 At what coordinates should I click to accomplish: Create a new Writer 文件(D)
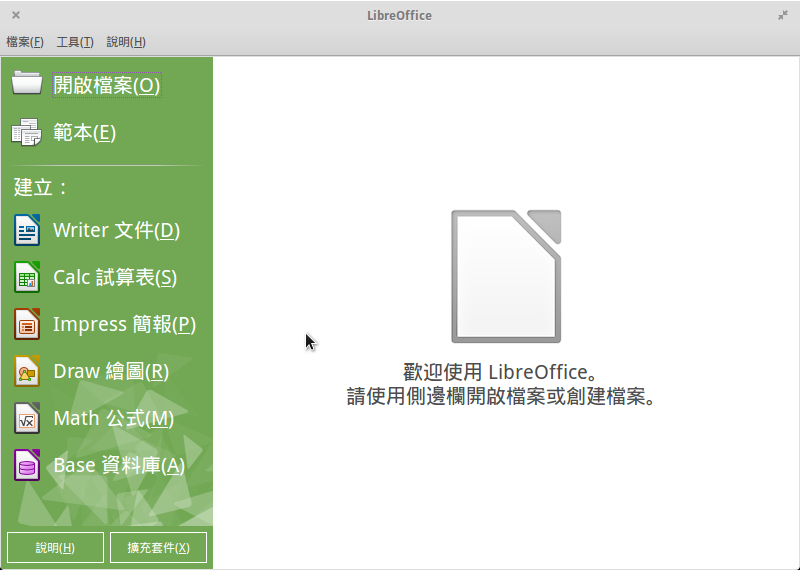[116, 230]
